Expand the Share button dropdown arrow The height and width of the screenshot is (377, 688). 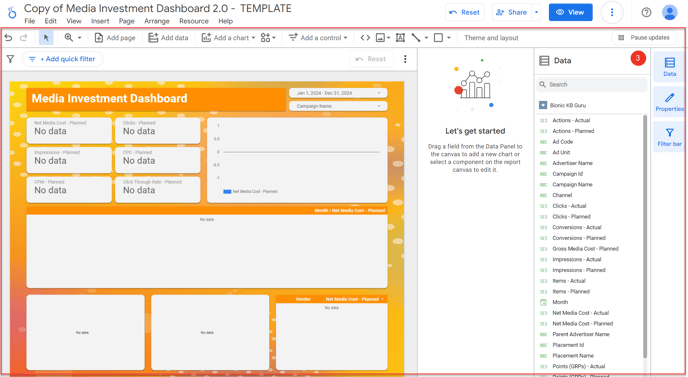tap(537, 12)
